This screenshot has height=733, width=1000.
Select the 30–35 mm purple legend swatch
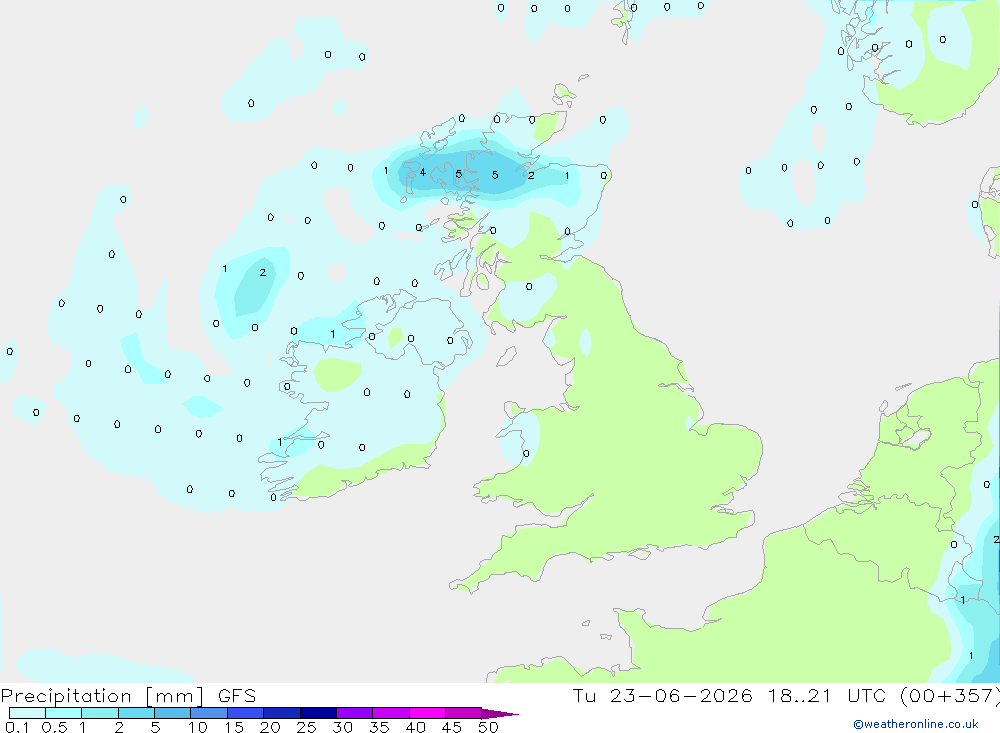tap(355, 713)
